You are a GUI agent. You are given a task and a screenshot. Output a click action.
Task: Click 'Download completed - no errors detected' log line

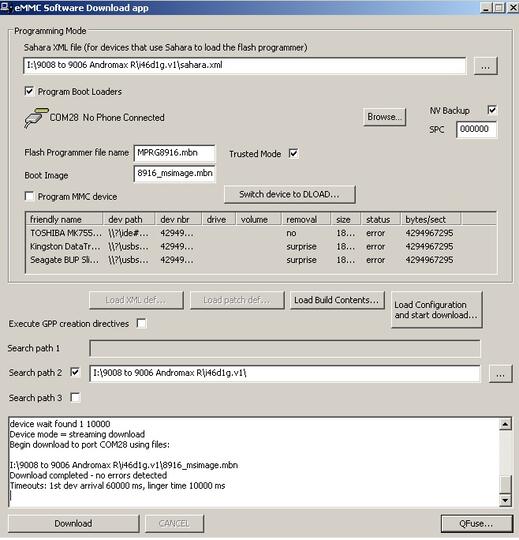[x=89, y=475]
